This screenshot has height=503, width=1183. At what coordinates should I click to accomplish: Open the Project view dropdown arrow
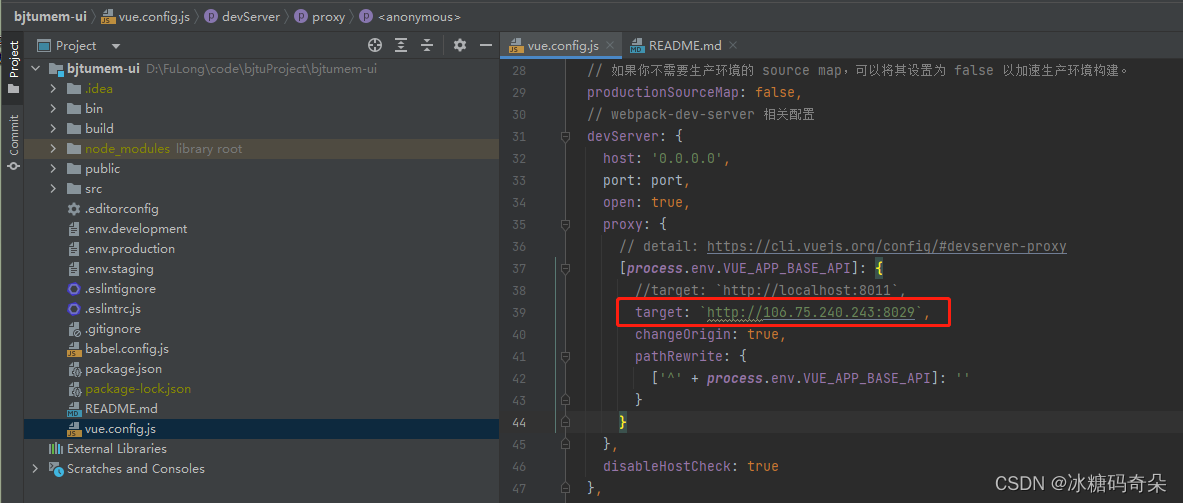click(115, 46)
